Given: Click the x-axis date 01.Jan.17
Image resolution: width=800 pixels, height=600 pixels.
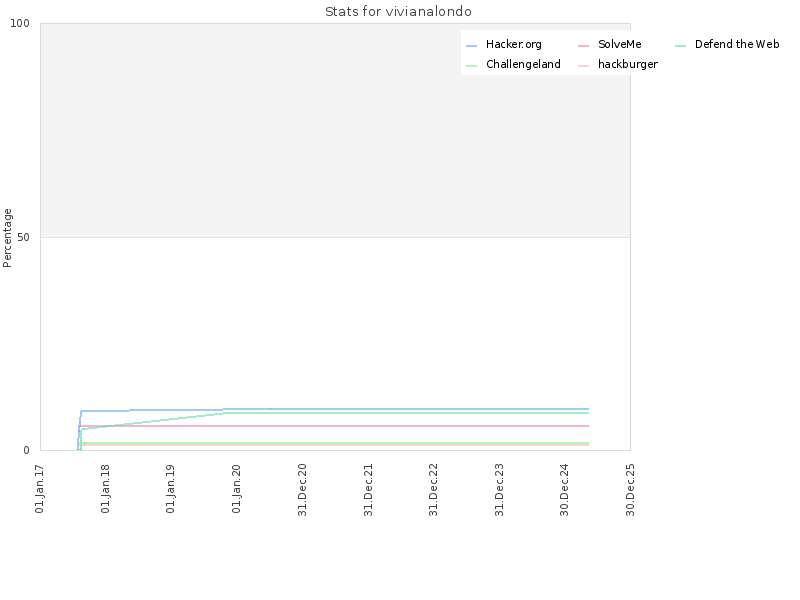Looking at the screenshot, I should pos(40,489).
